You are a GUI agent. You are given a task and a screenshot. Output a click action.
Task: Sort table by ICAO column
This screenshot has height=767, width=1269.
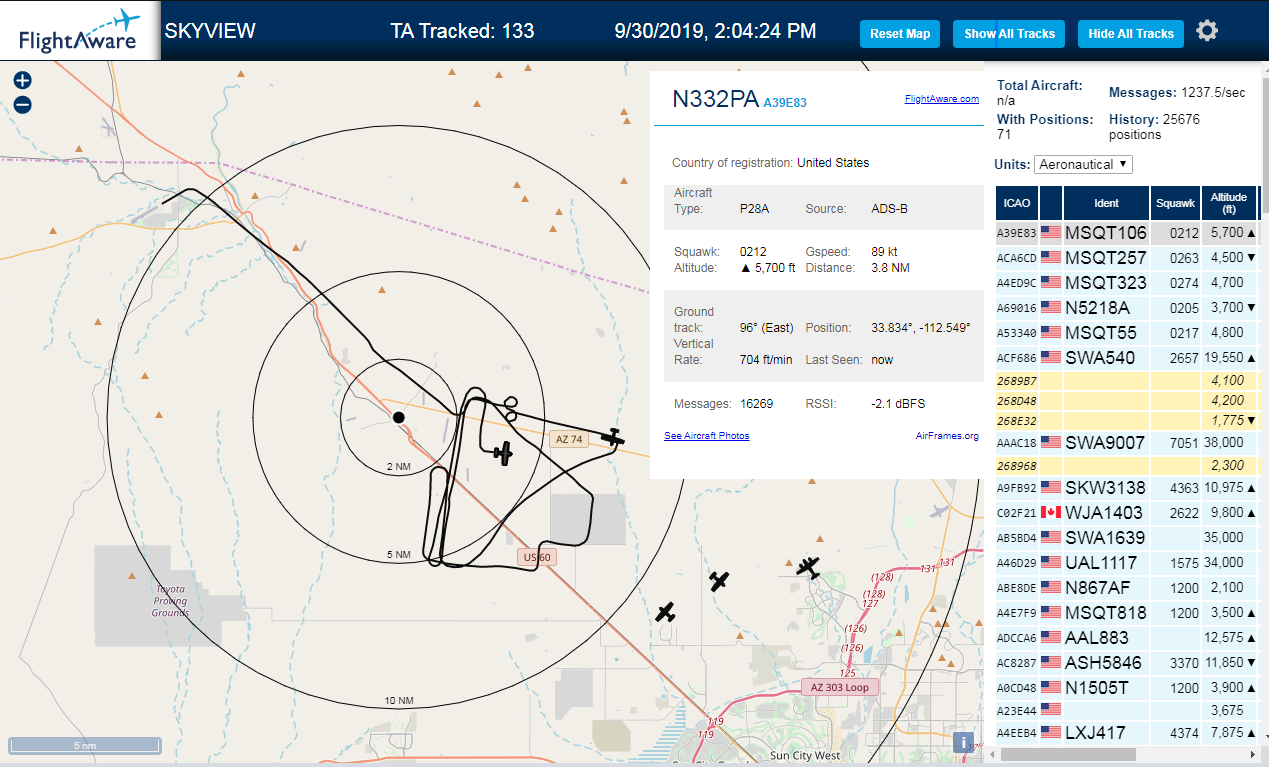(x=1017, y=203)
